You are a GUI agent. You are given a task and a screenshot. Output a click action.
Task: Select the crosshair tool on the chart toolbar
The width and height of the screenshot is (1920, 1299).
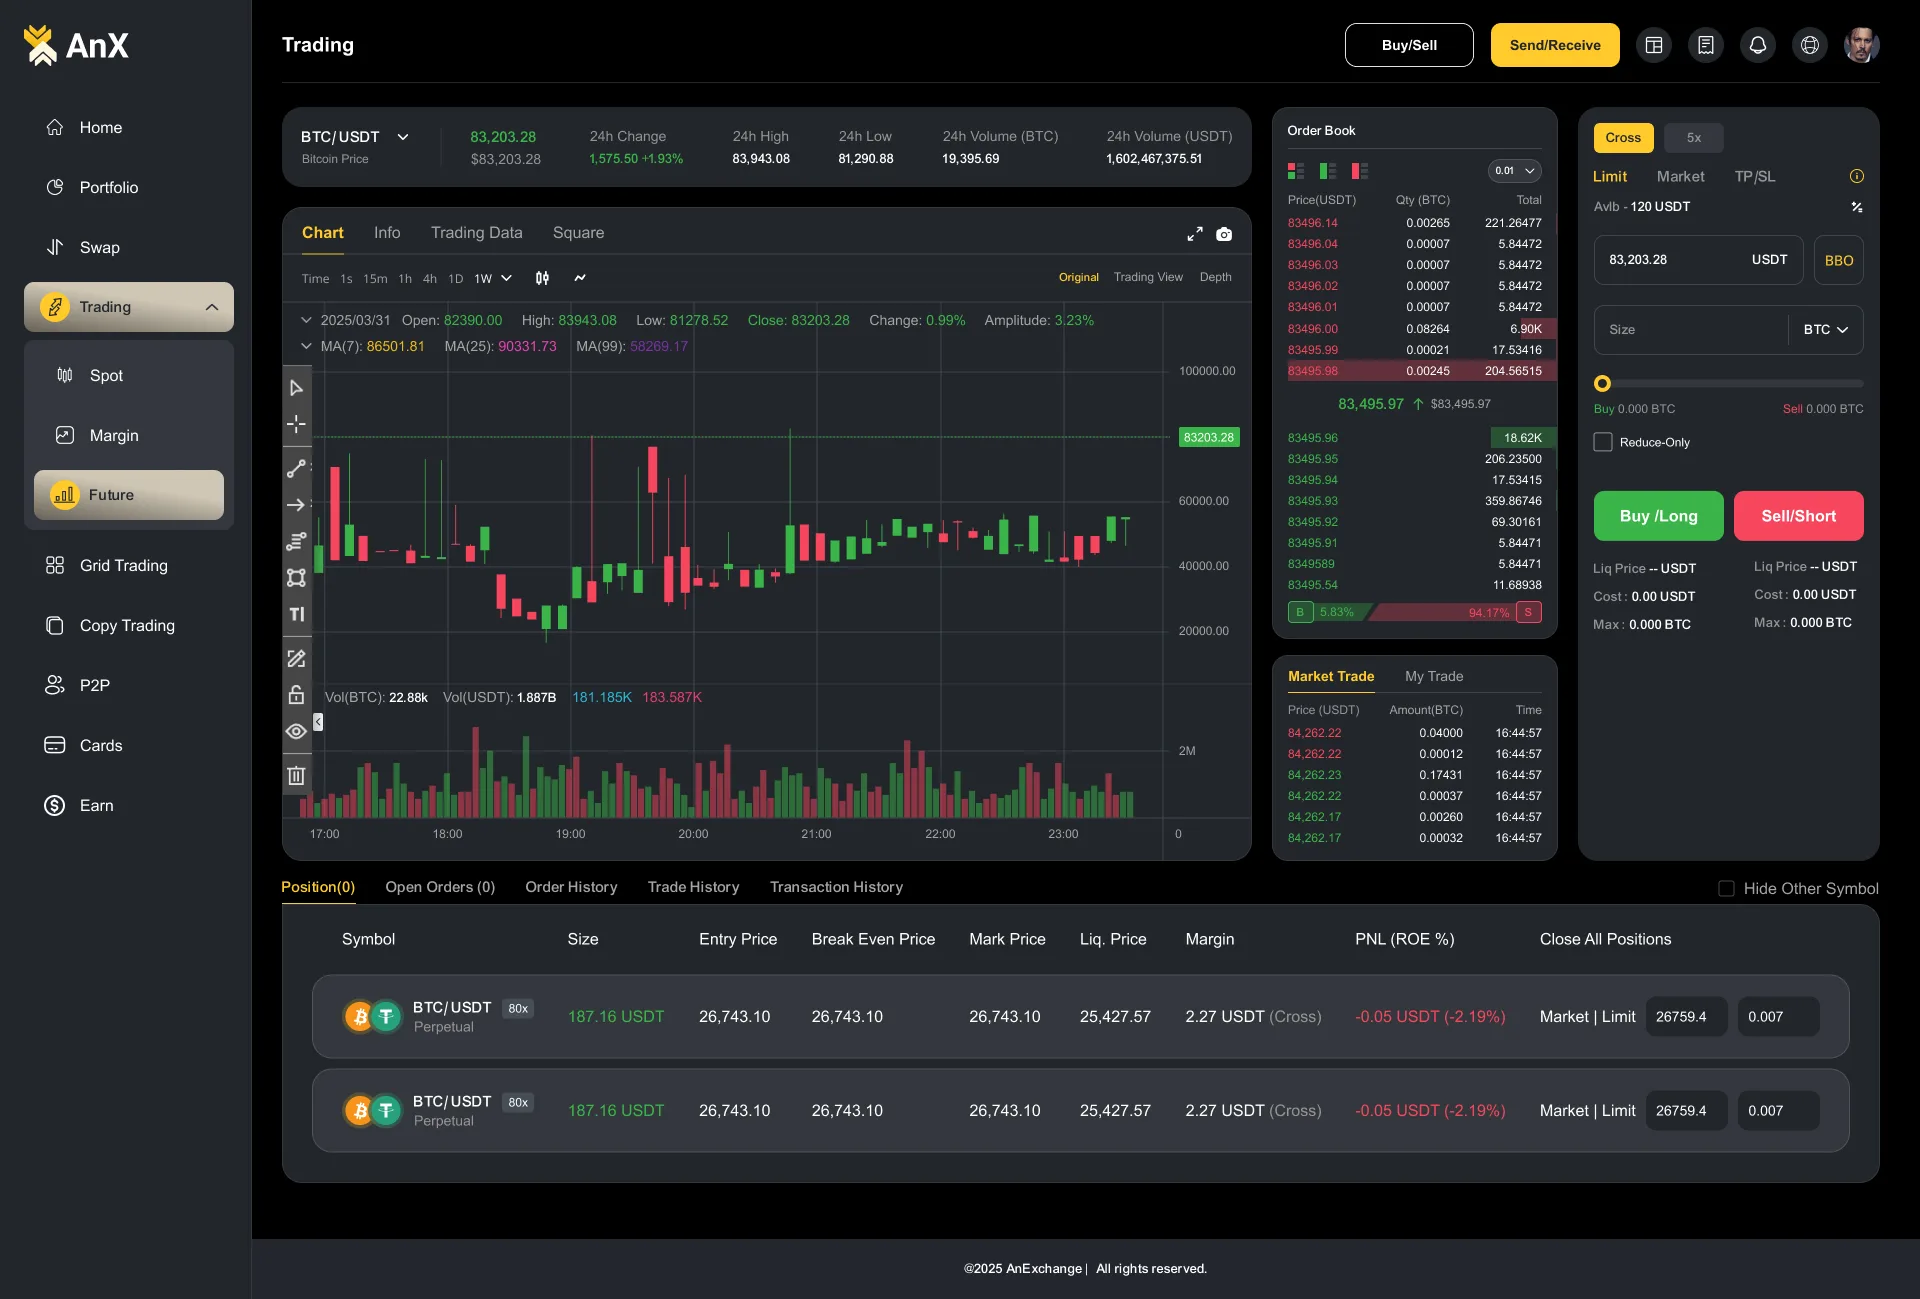[296, 424]
